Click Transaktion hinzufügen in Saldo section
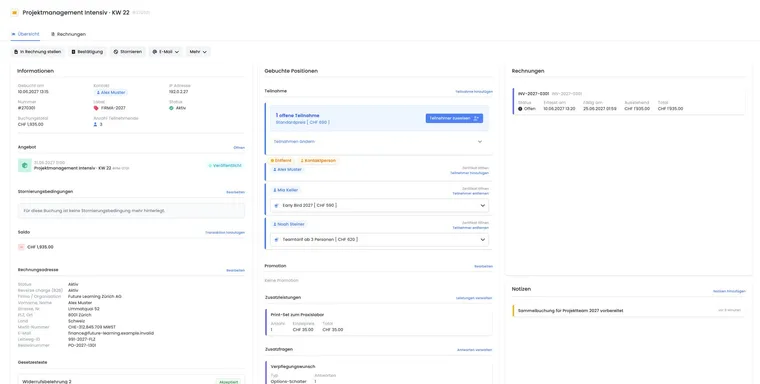The image size is (760, 384). coord(225,233)
